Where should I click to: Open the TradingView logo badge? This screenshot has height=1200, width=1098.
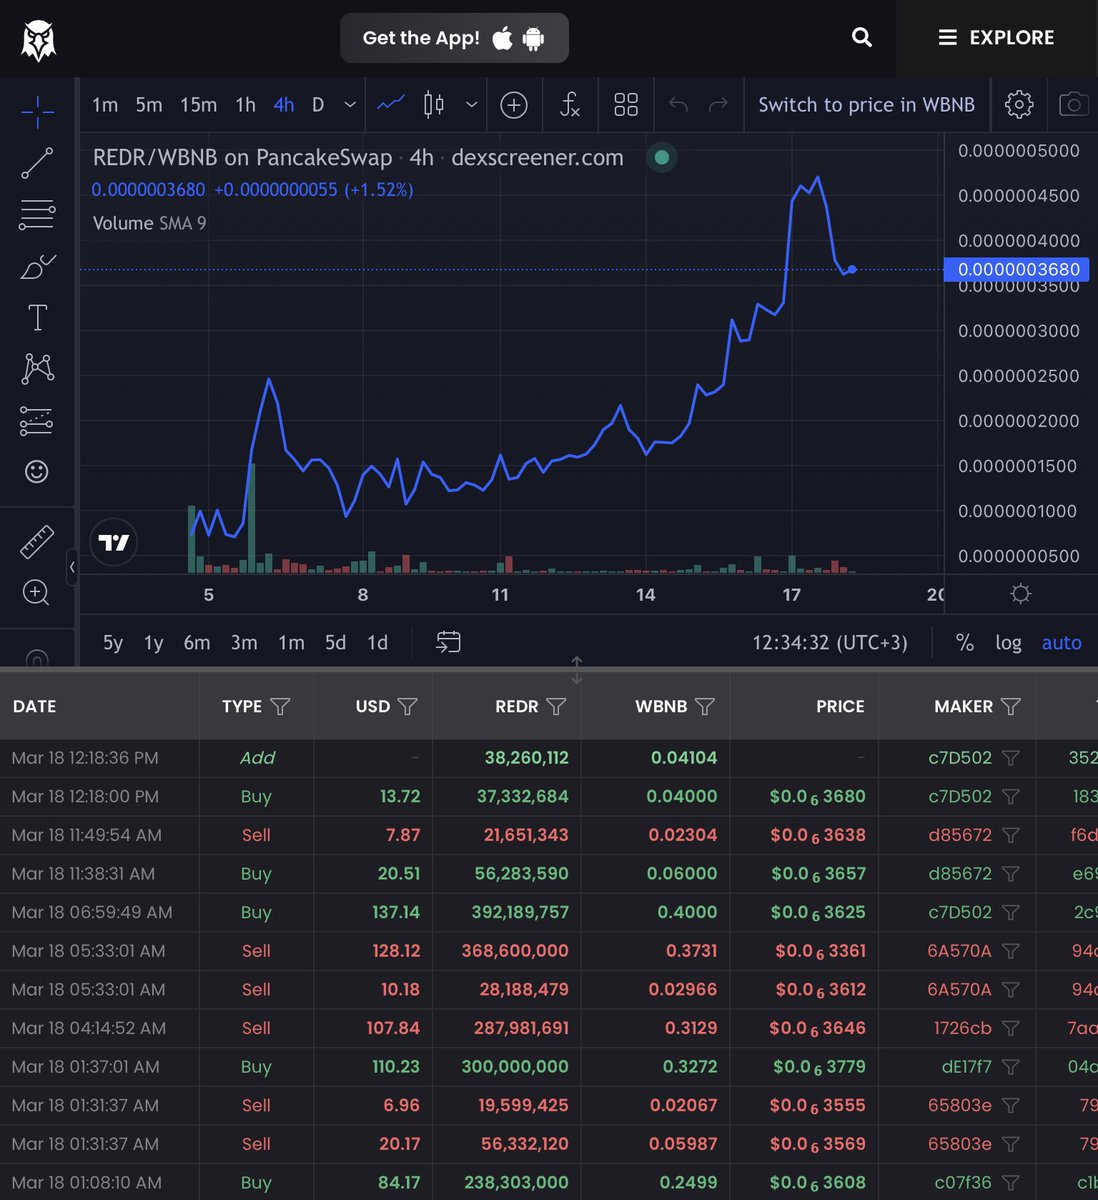pyautogui.click(x=113, y=543)
